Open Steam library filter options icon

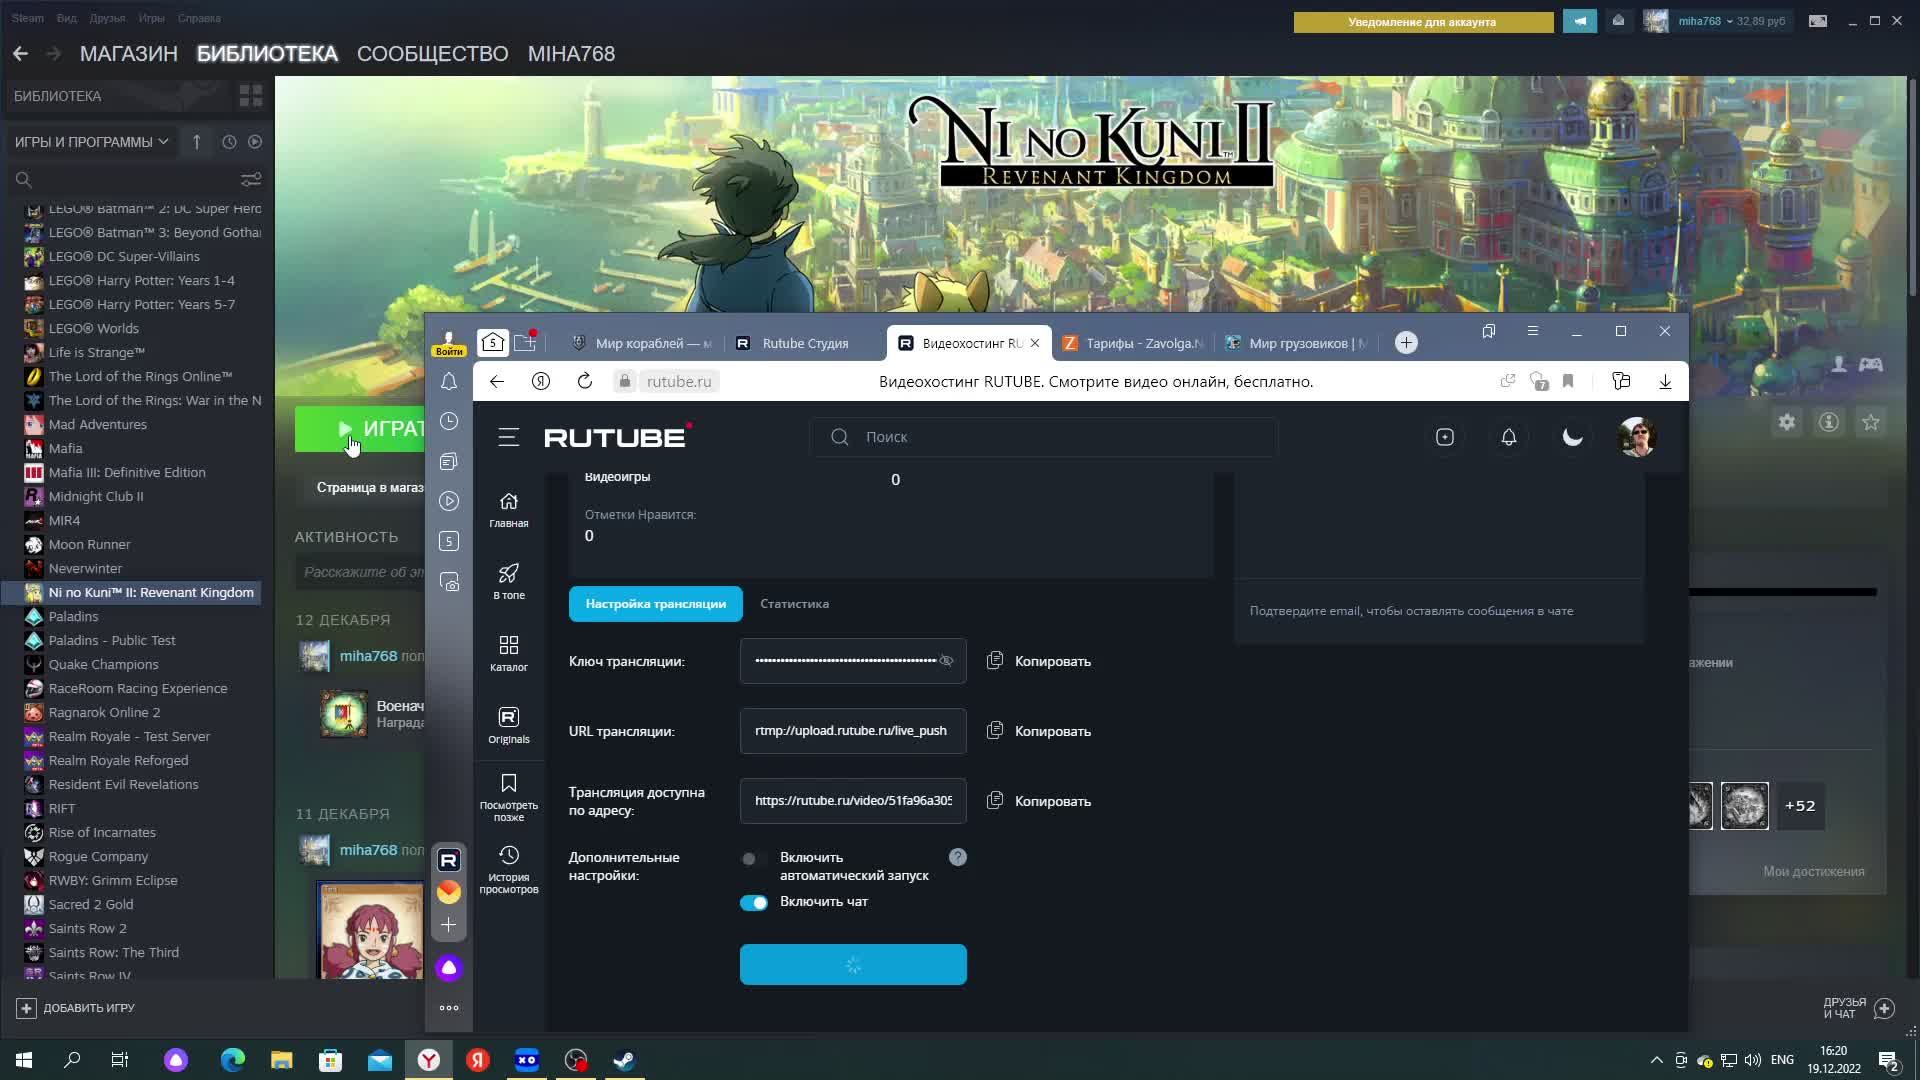point(250,179)
